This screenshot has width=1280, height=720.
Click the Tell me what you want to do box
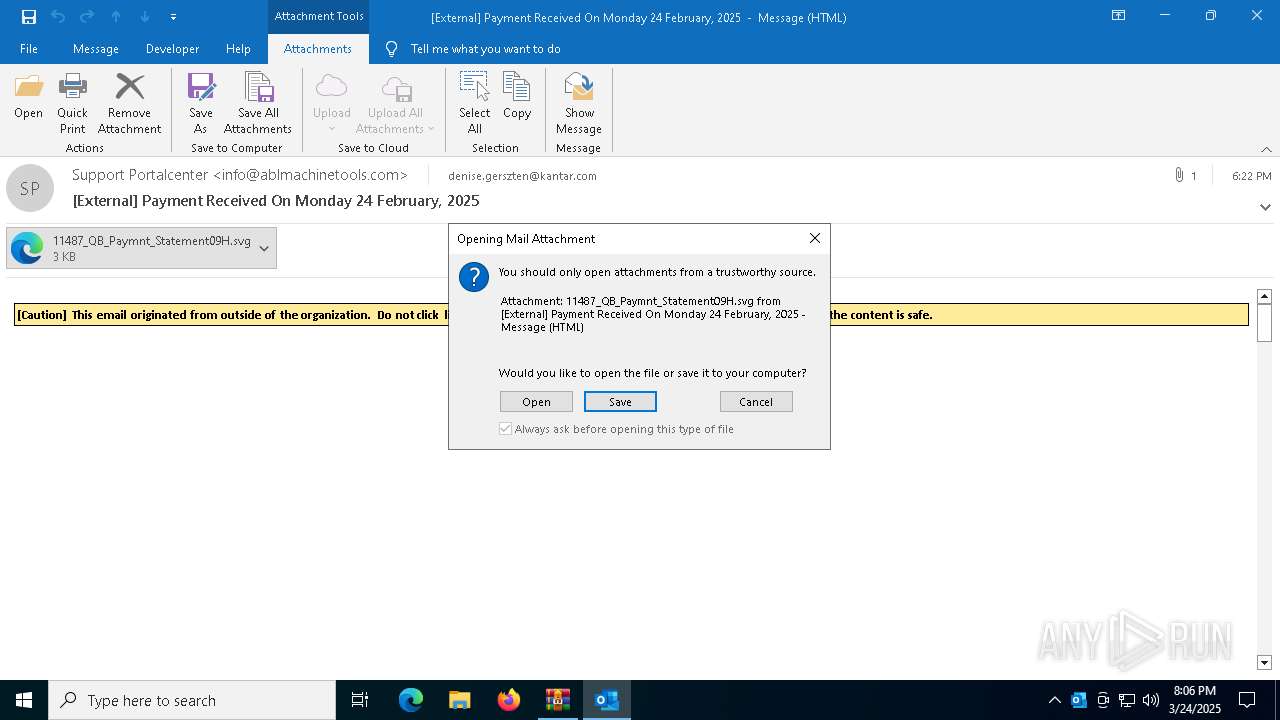click(485, 49)
